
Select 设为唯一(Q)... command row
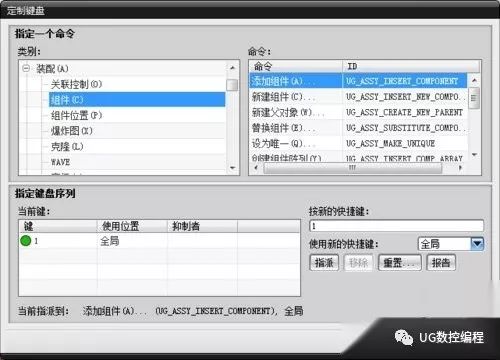[358, 143]
